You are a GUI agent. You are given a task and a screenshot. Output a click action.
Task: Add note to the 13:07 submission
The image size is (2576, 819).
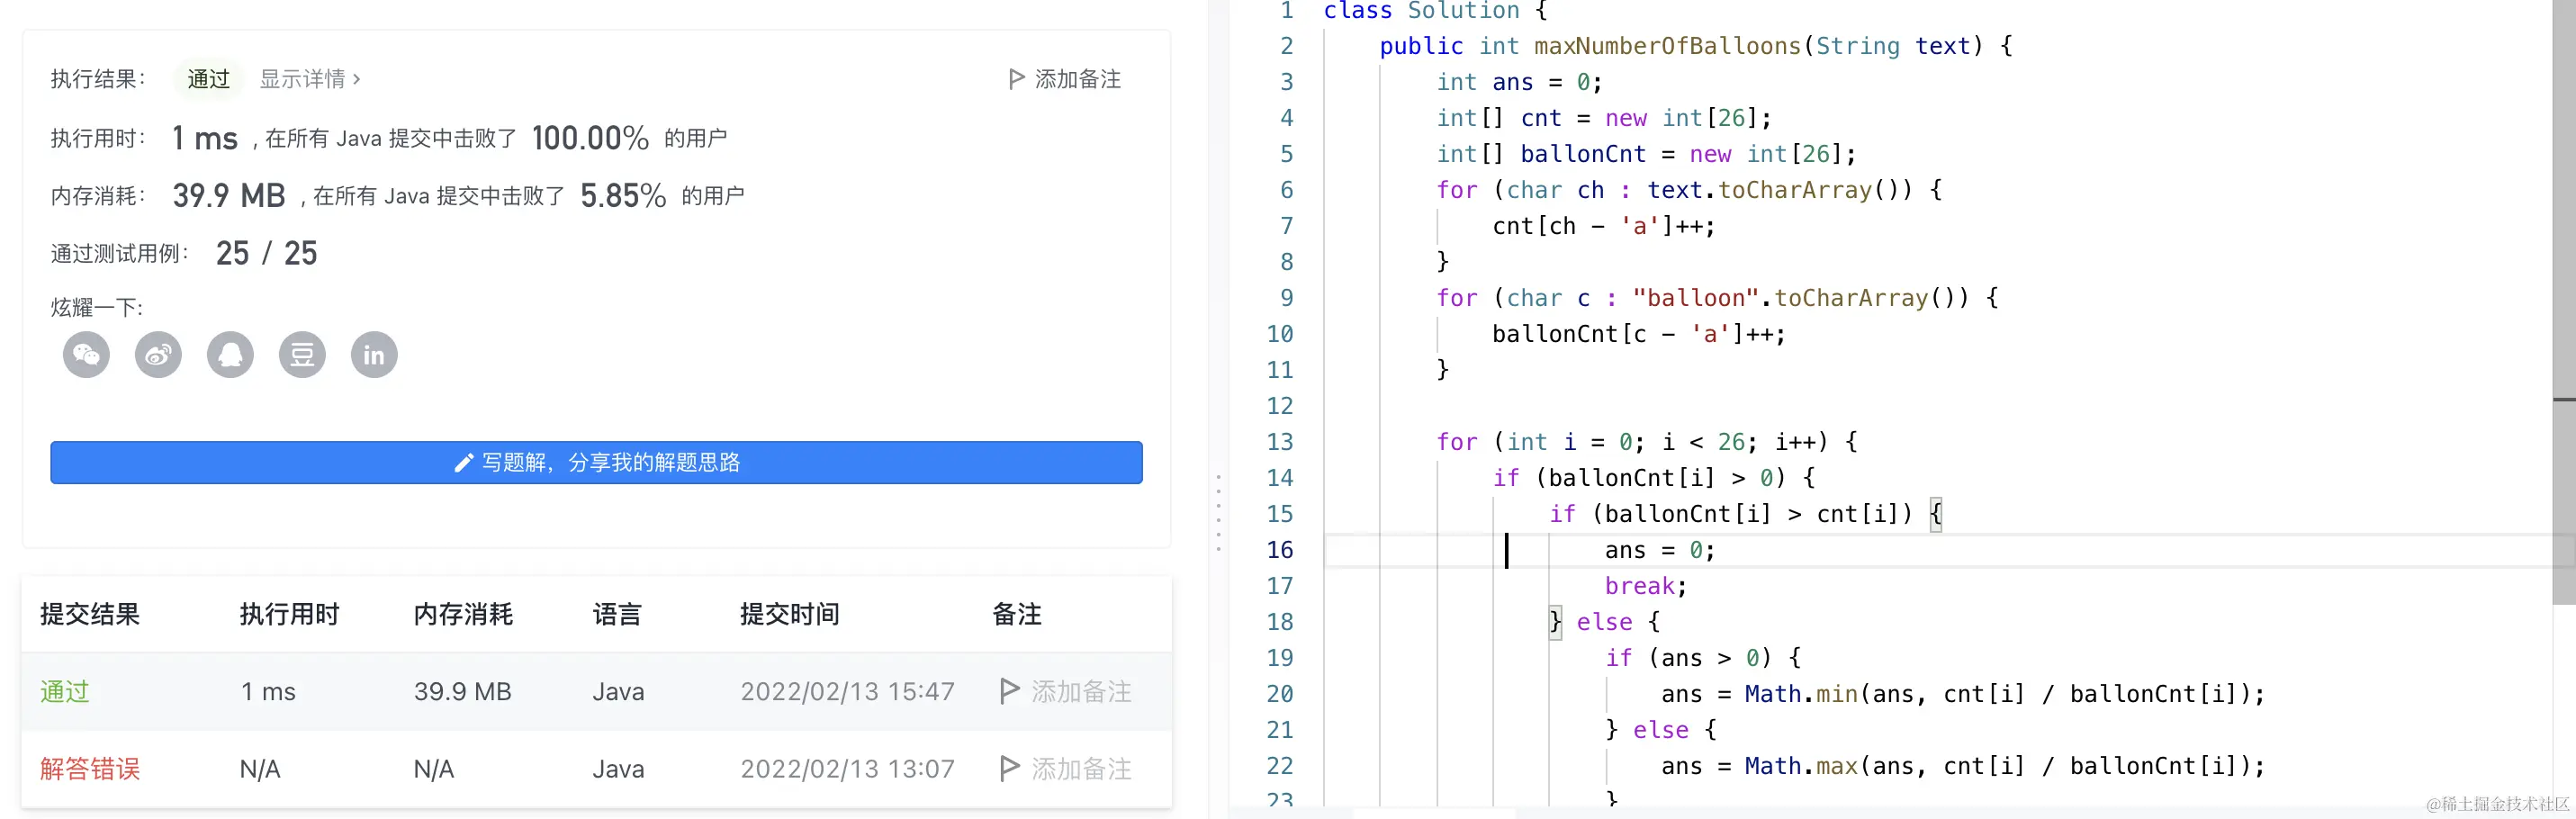[x=1081, y=768]
